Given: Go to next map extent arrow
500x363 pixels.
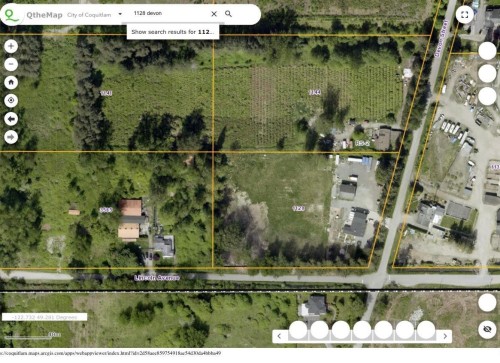Looking at the screenshot, I should tap(11, 137).
